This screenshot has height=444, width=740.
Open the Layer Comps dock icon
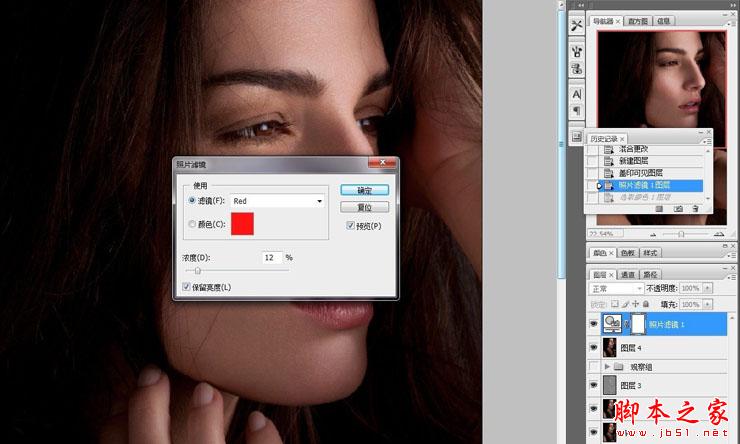pyautogui.click(x=577, y=136)
